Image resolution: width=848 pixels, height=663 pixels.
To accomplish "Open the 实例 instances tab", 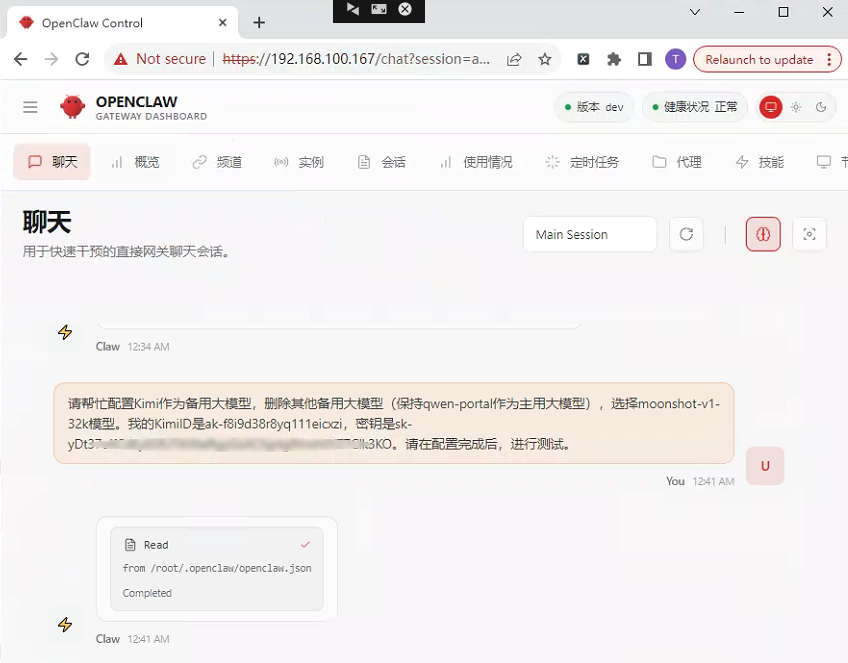I will pos(299,162).
